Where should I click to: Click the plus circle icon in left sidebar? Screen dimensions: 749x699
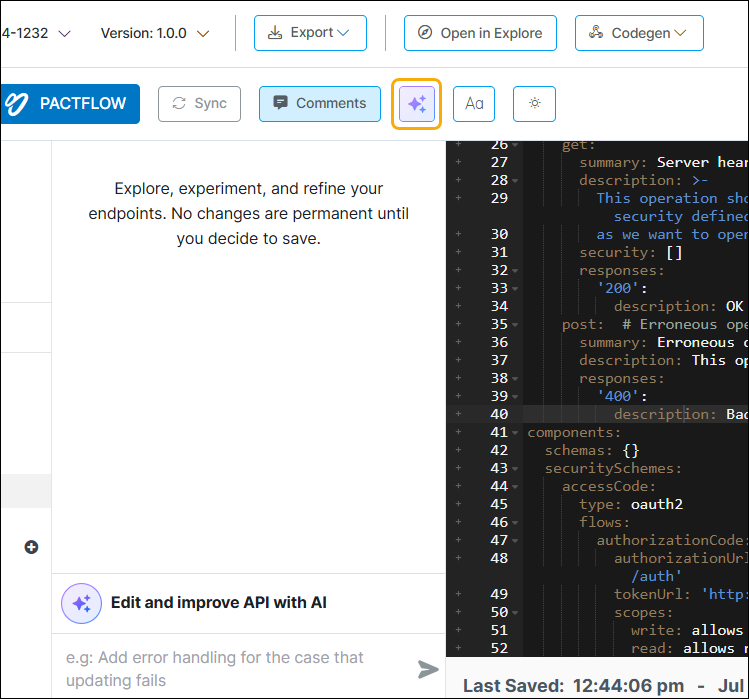coord(32,547)
